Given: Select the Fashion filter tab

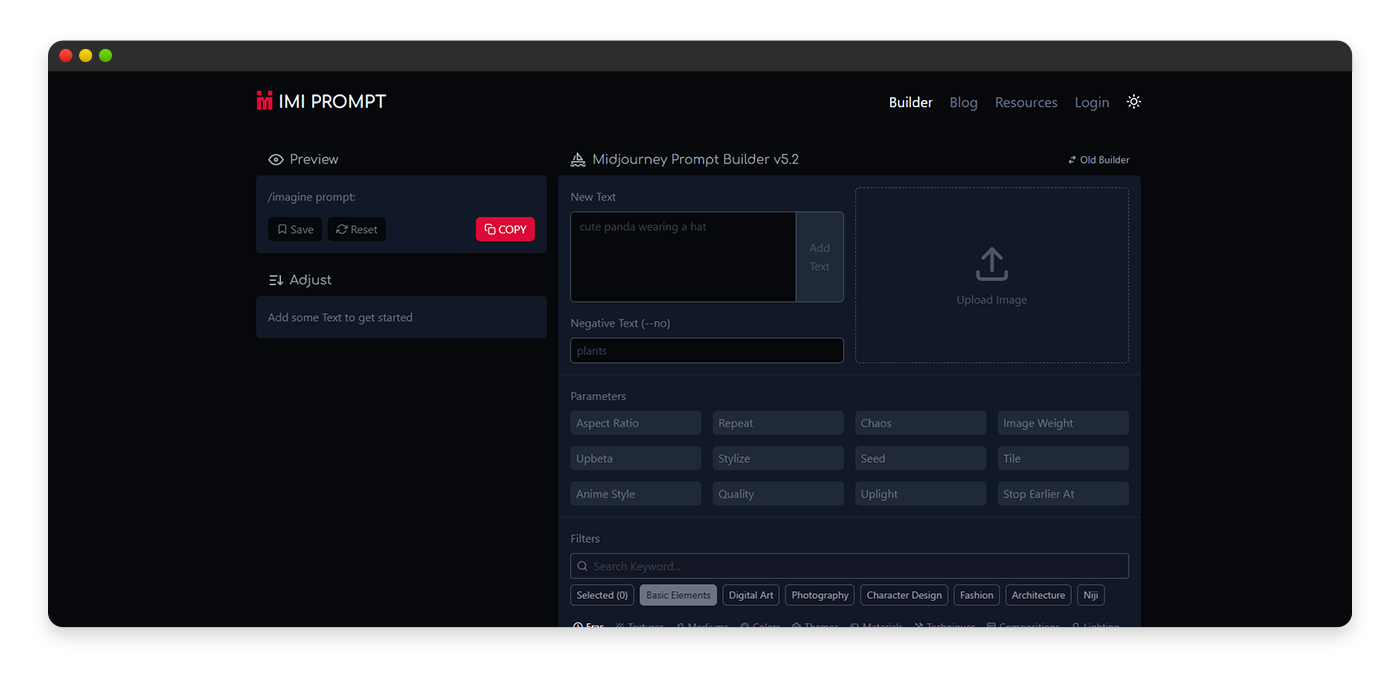Looking at the screenshot, I should (x=977, y=595).
